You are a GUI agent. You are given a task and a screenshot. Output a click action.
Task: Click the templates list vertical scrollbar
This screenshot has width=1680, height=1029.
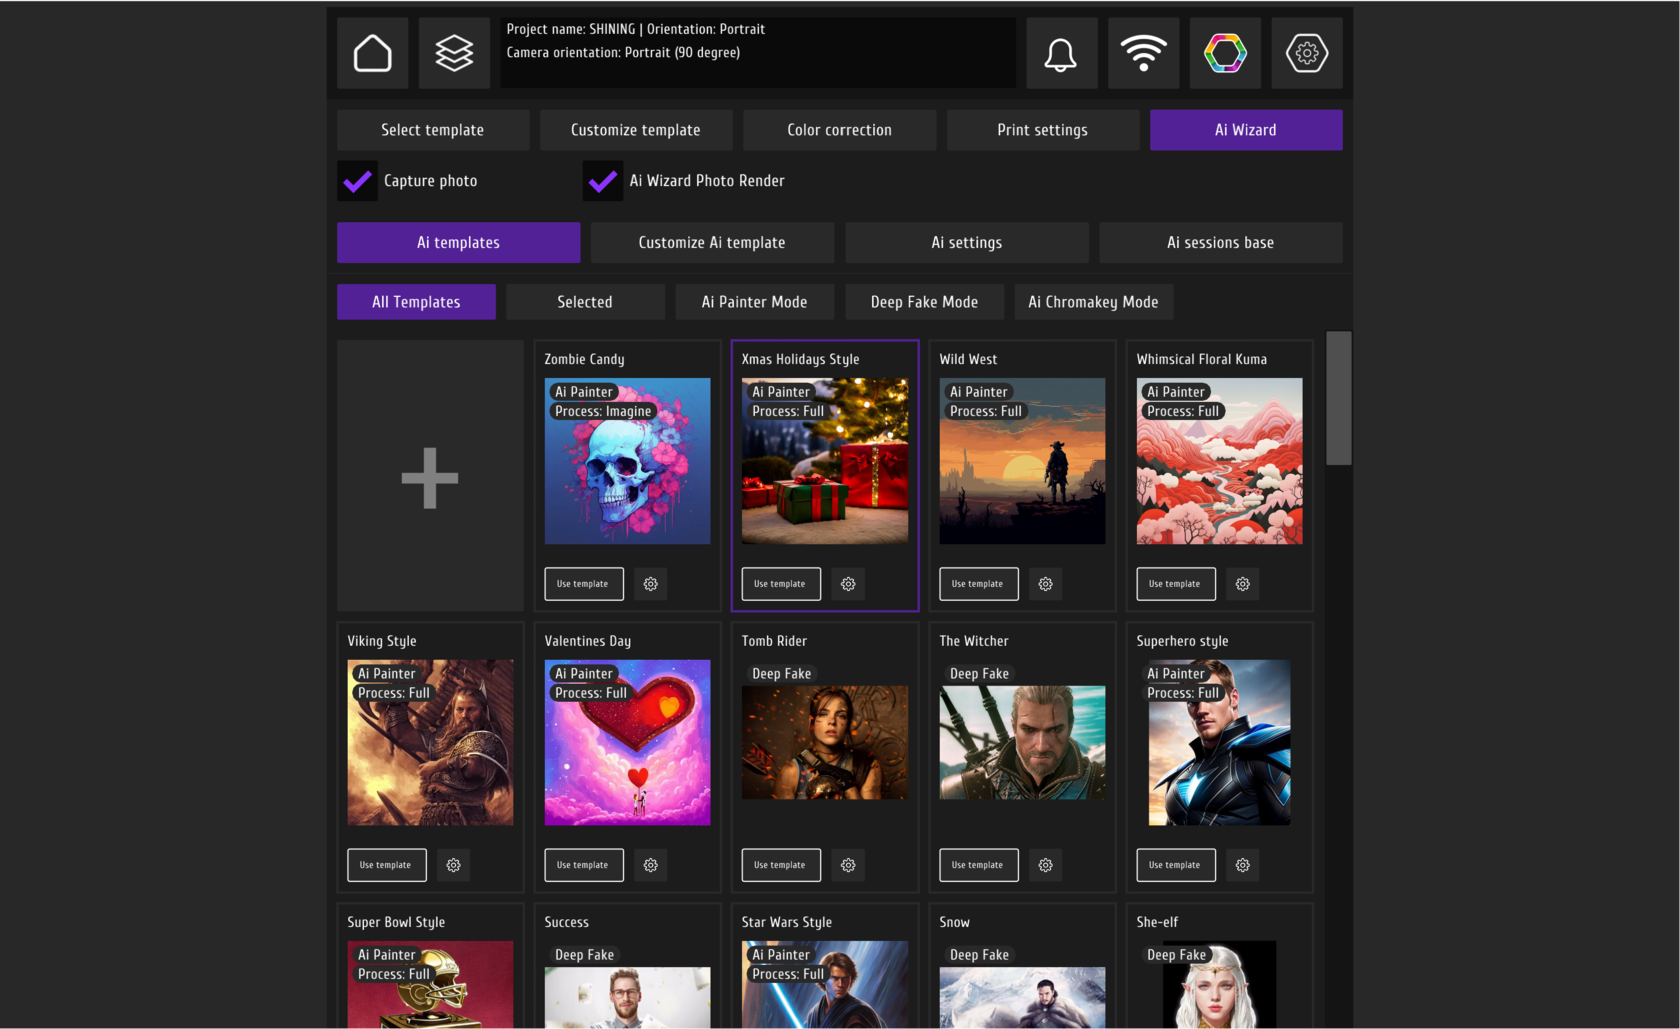click(1339, 398)
